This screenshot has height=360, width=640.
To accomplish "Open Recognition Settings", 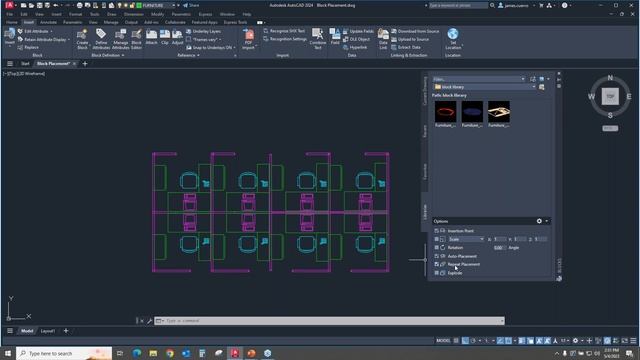I will (285, 39).
